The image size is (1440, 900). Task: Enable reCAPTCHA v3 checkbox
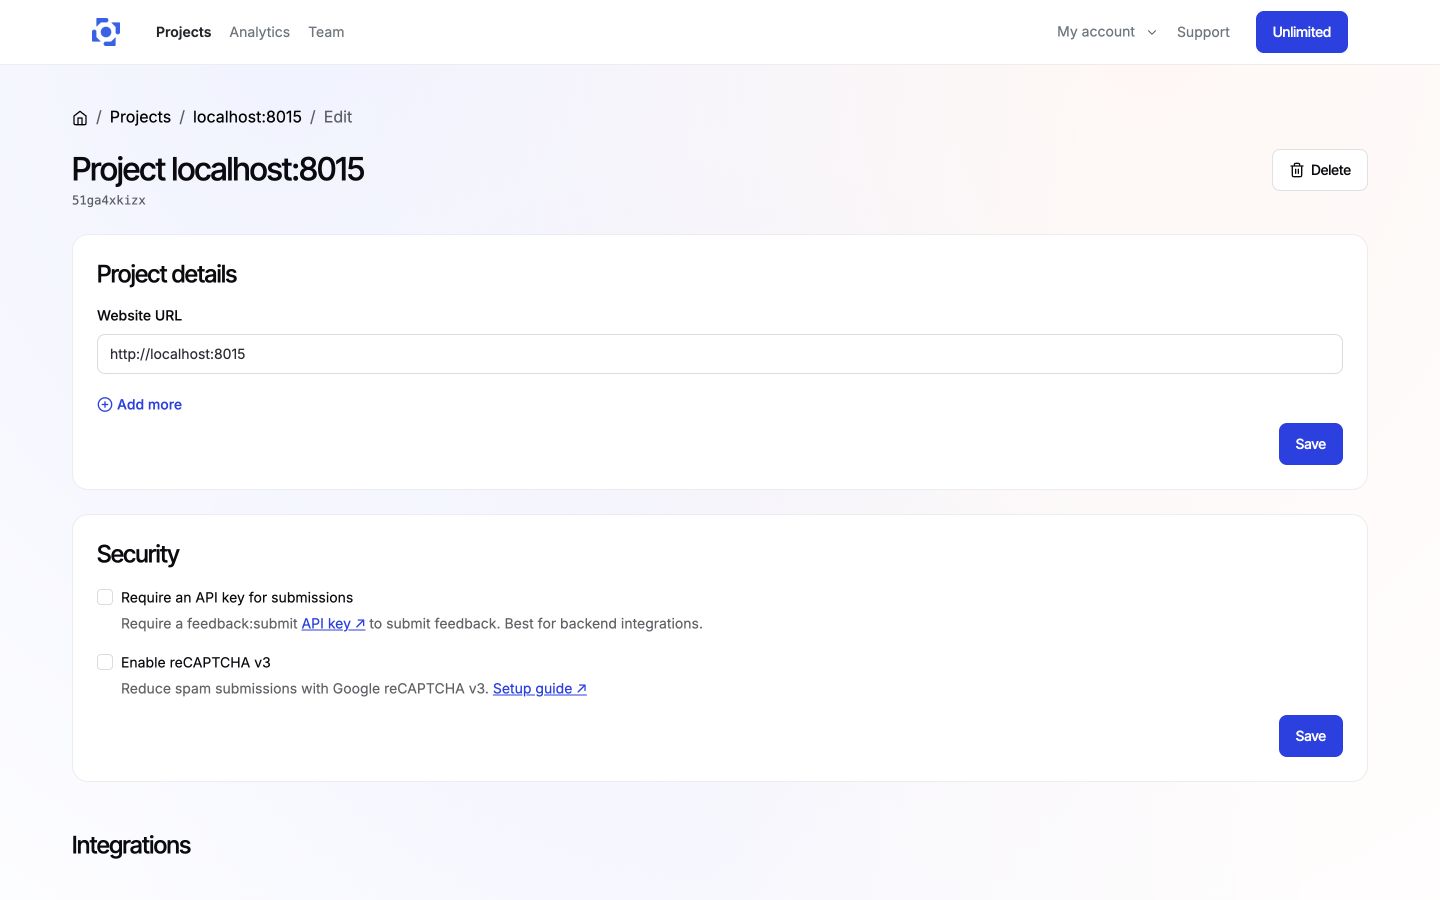tap(105, 662)
